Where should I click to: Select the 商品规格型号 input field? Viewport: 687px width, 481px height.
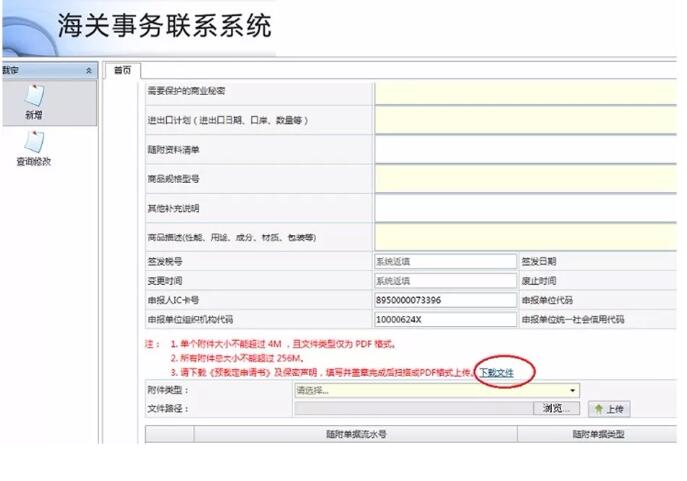(x=526, y=179)
